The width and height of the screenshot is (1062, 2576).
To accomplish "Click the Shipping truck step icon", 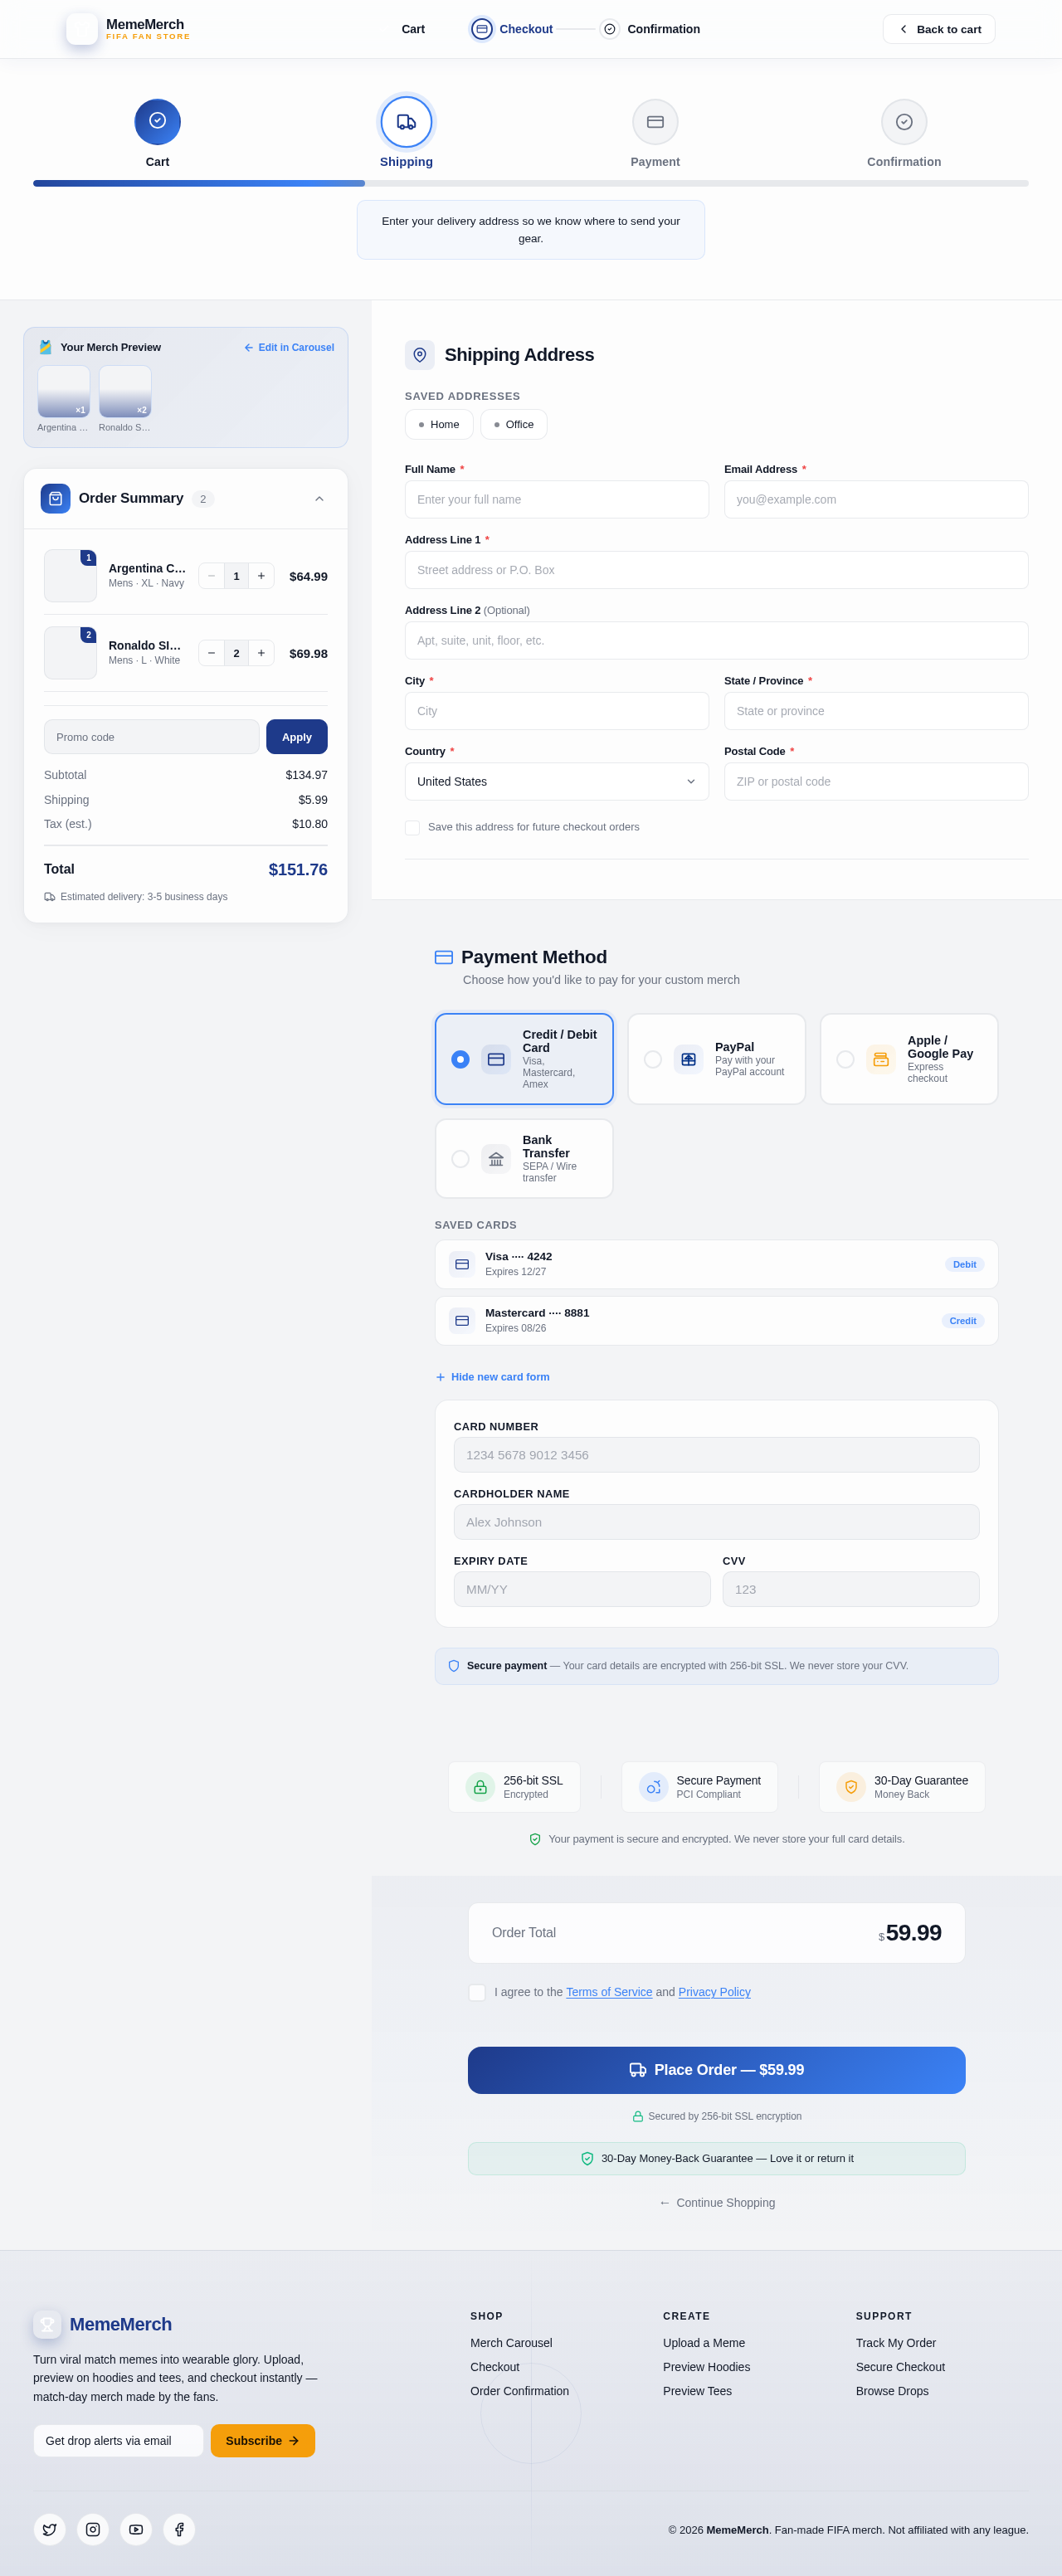I will 406,122.
